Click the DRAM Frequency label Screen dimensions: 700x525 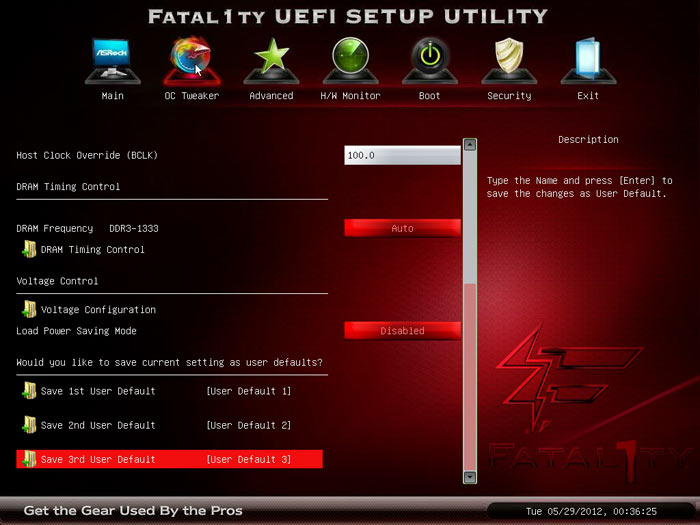(x=55, y=228)
